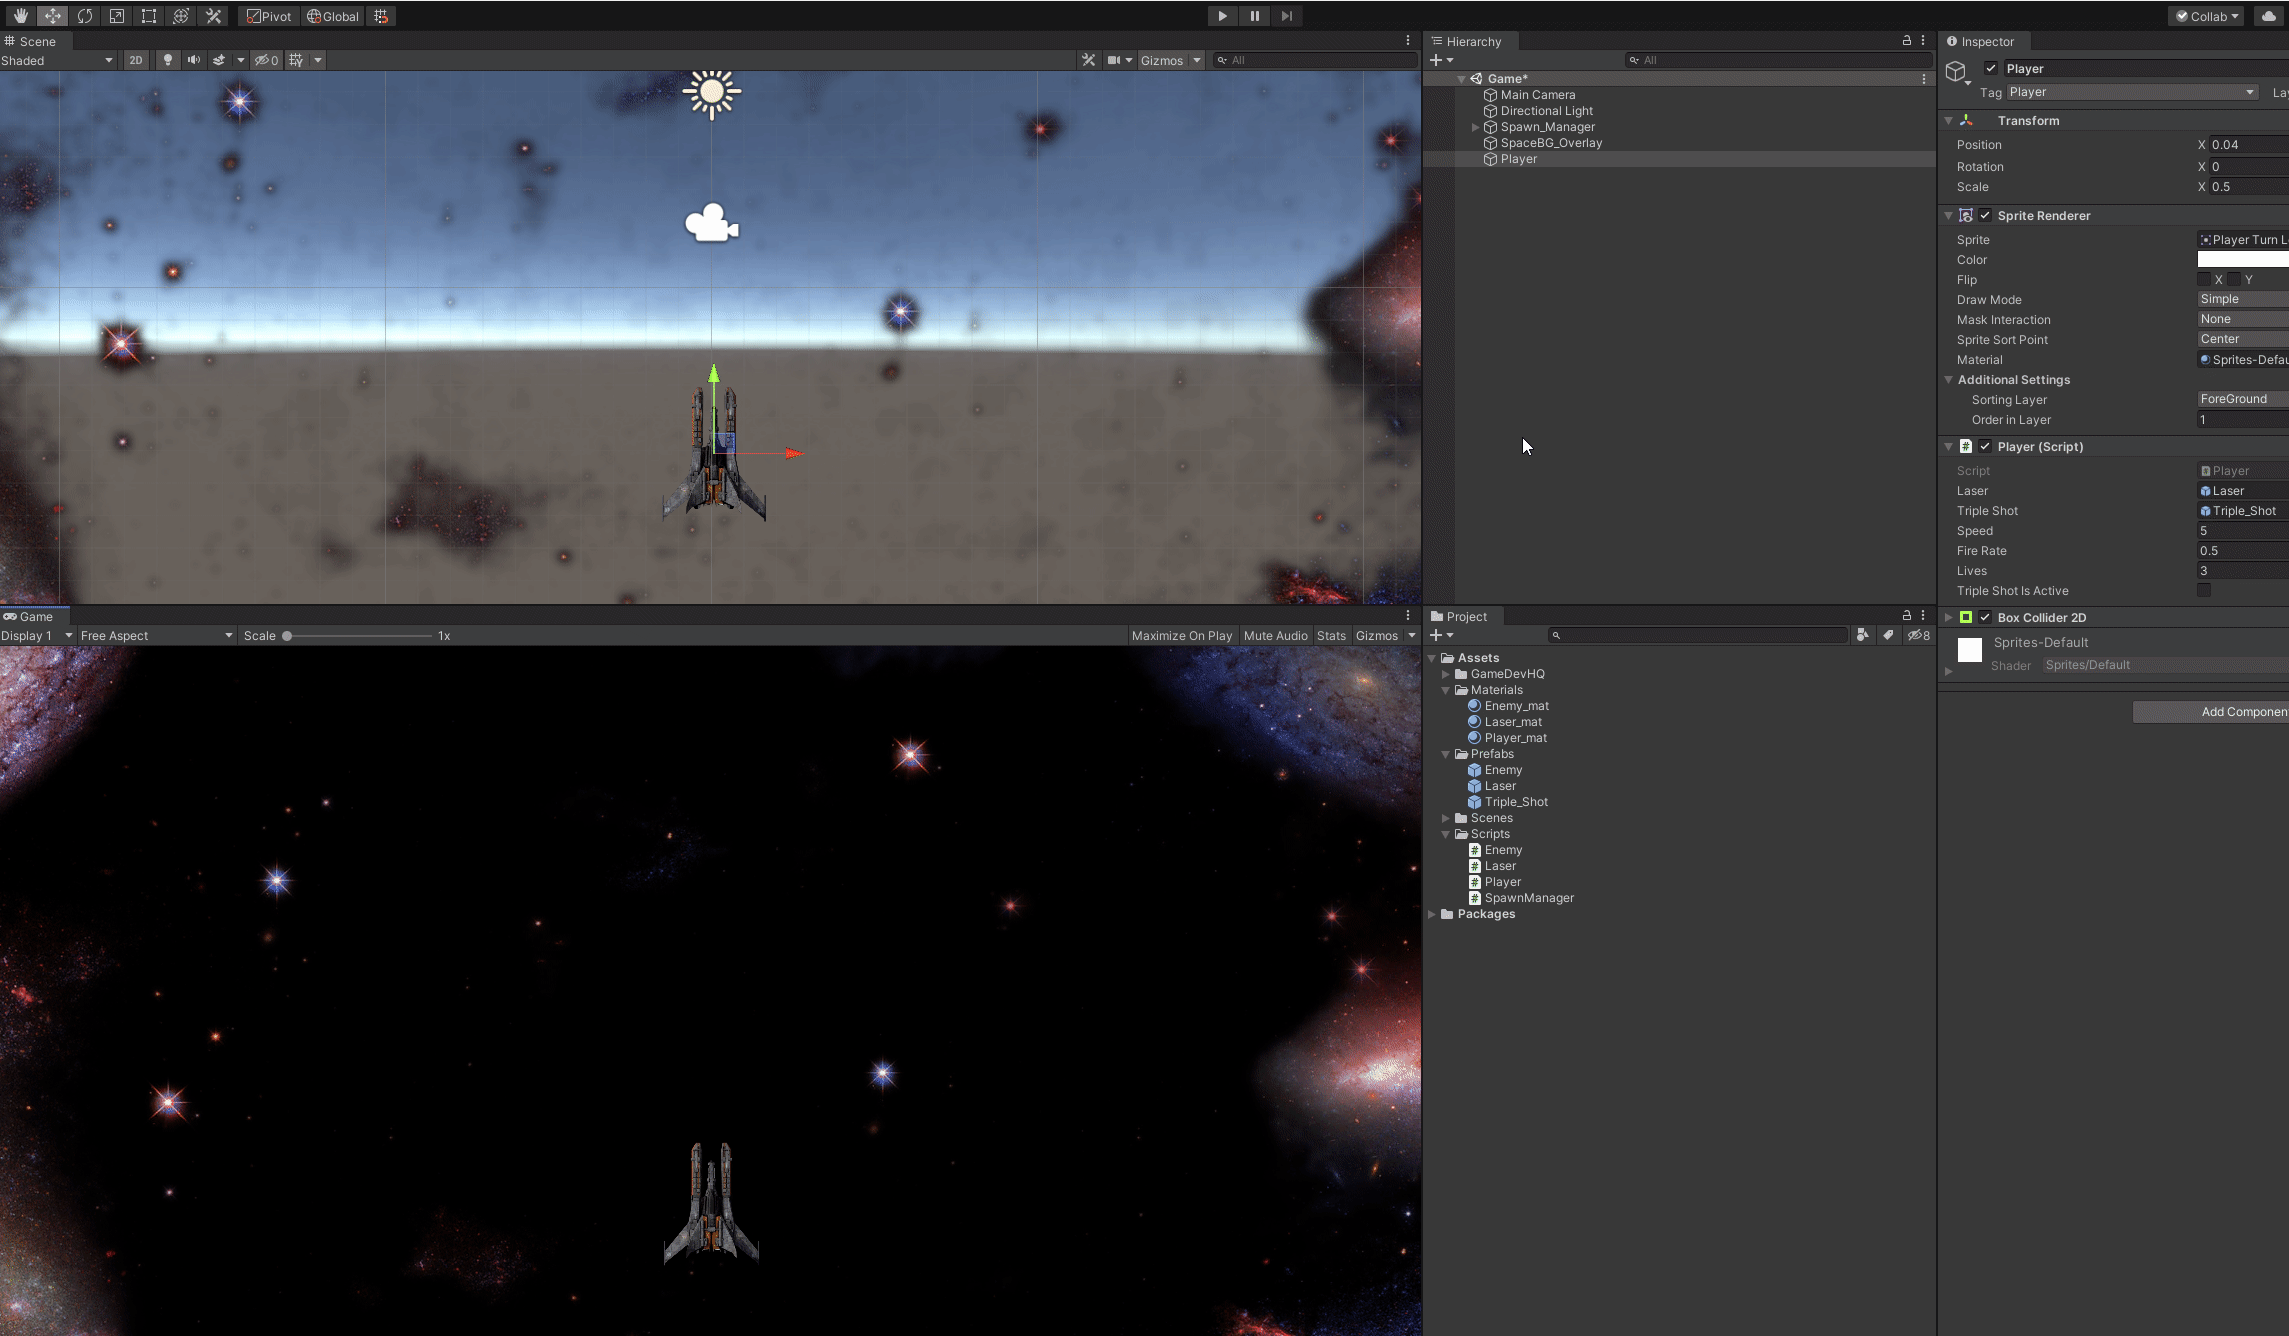Open the Shaded draw mode dropdown
2289x1336 pixels.
click(x=57, y=60)
